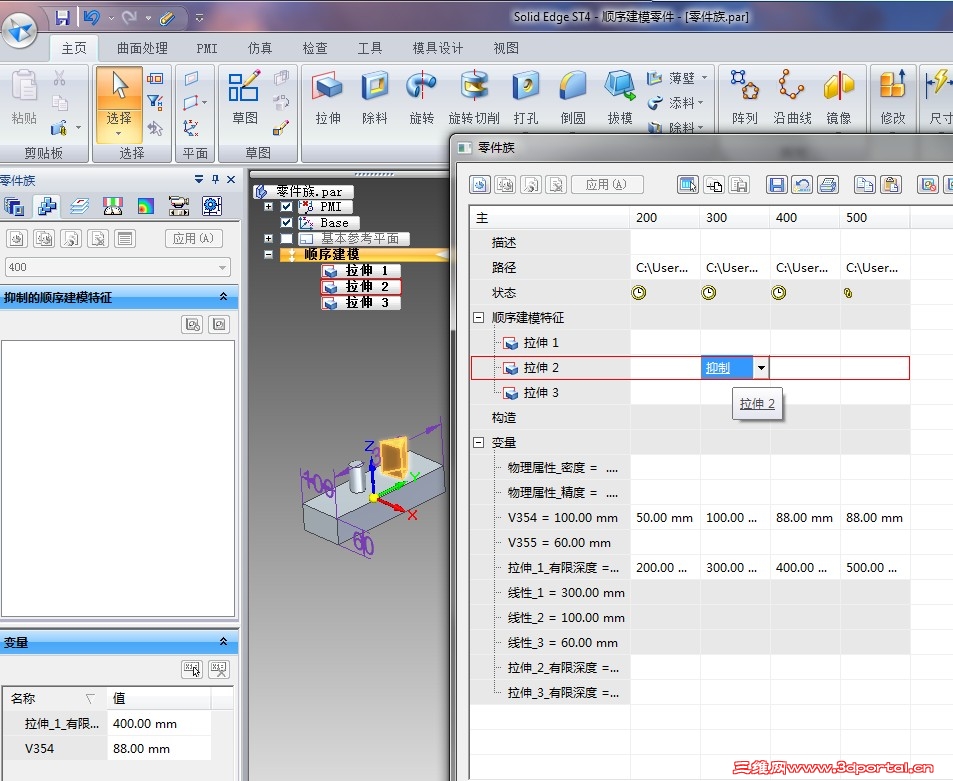Open the 模具设计 ribbon tab

click(438, 48)
